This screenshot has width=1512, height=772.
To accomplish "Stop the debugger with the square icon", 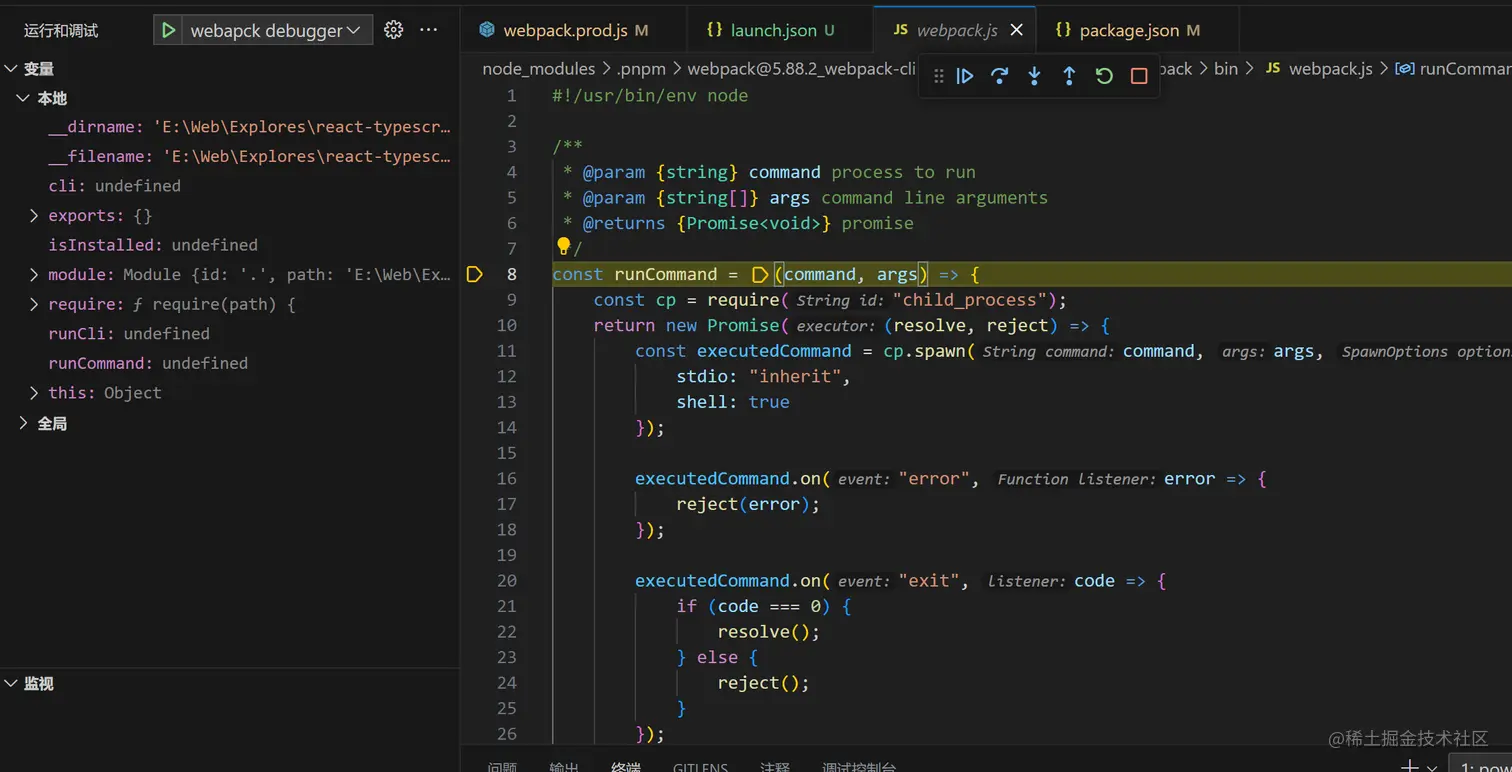I will (1138, 76).
